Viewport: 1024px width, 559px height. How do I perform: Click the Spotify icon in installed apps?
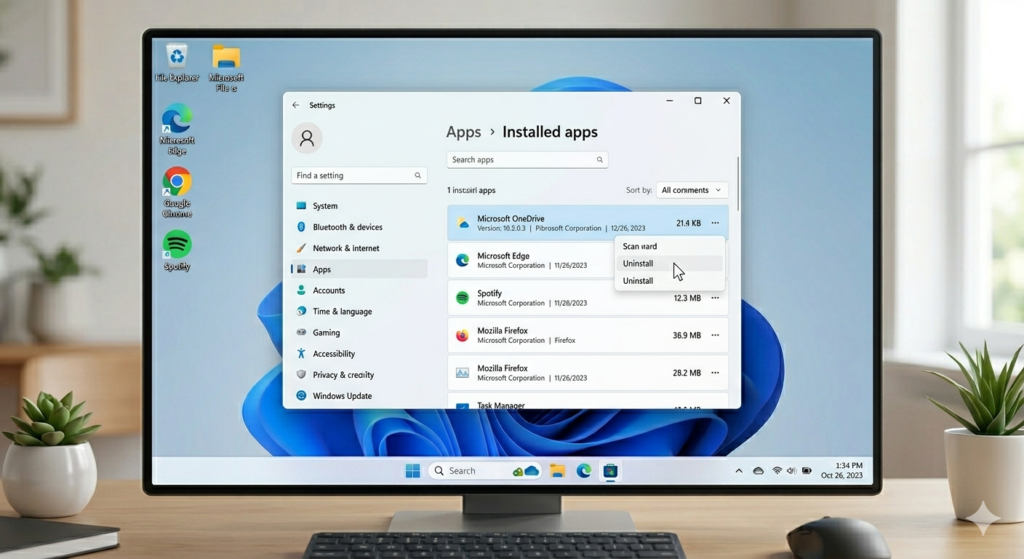click(462, 298)
